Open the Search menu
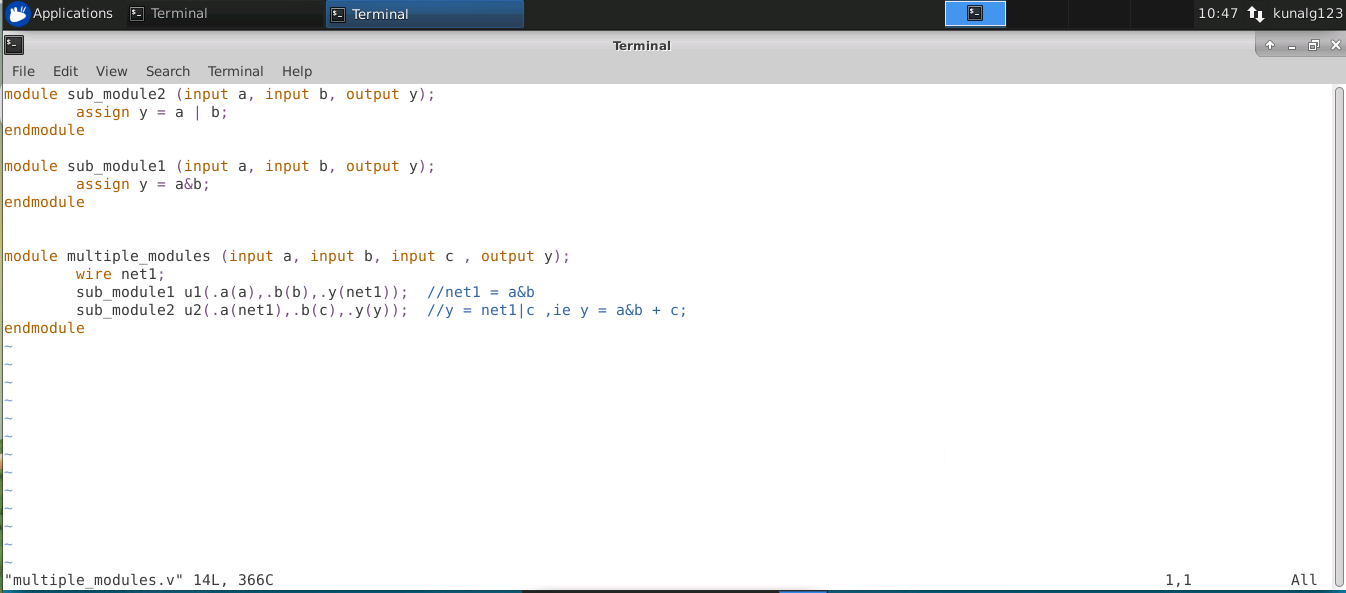Screen dimensions: 1346x593 pos(167,71)
